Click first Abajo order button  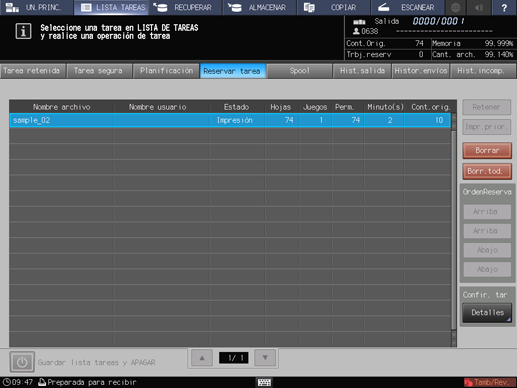point(487,250)
